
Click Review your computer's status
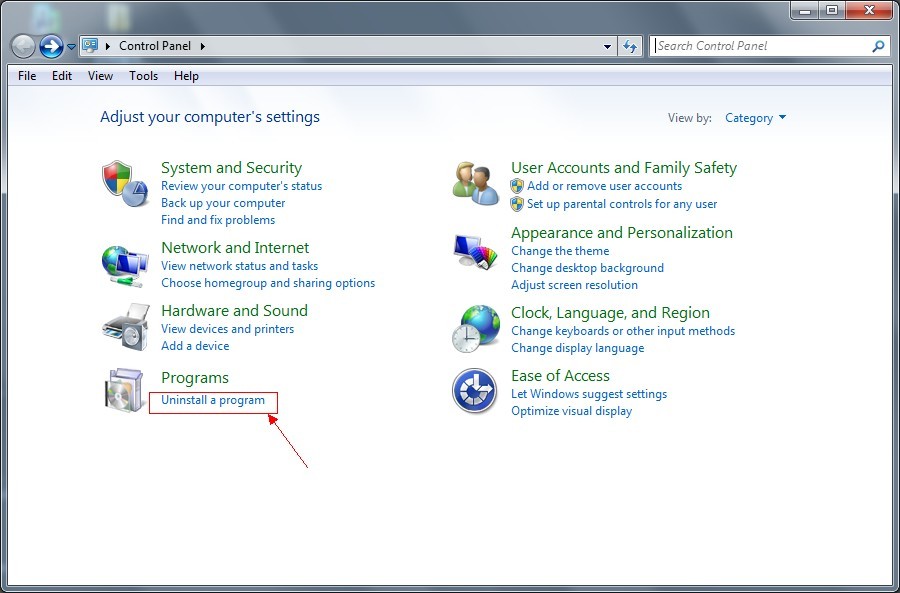pyautogui.click(x=242, y=186)
